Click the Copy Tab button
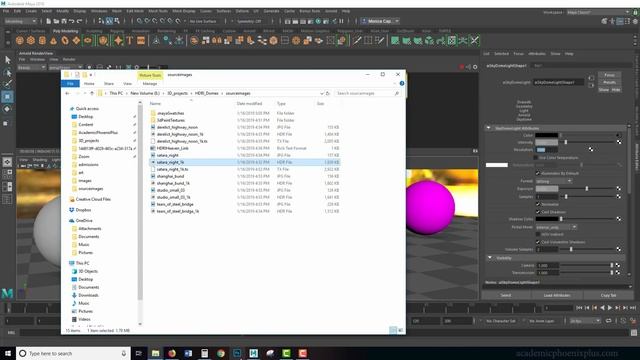This screenshot has height=360, width=640. pos(608,295)
